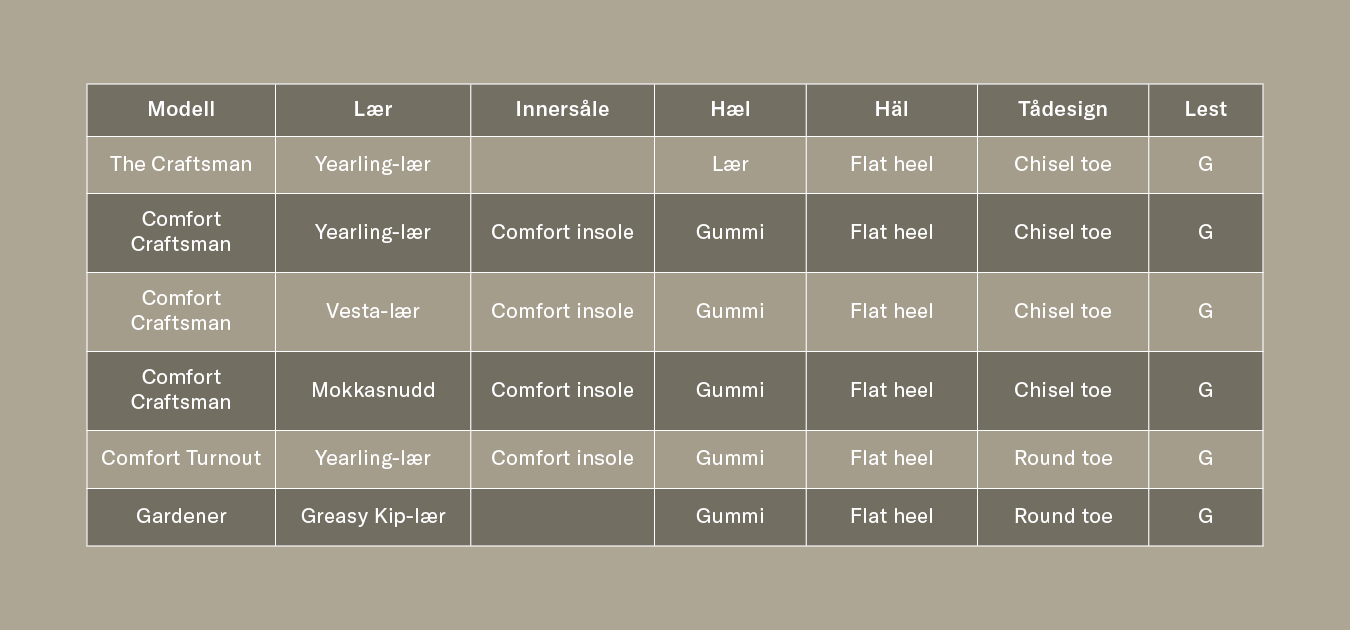Image resolution: width=1350 pixels, height=630 pixels.
Task: Click the Greasy Kip-lær cell
Action: point(373,516)
